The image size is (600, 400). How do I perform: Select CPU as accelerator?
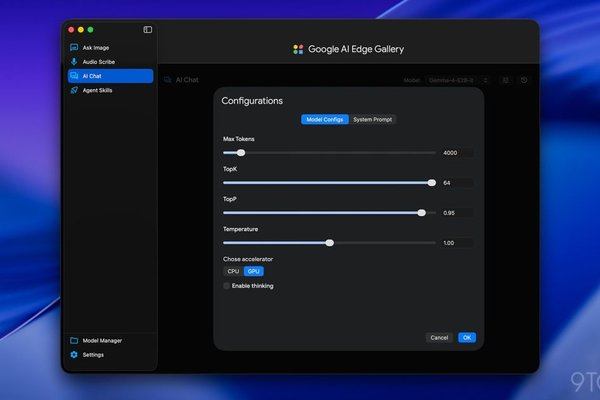click(233, 271)
